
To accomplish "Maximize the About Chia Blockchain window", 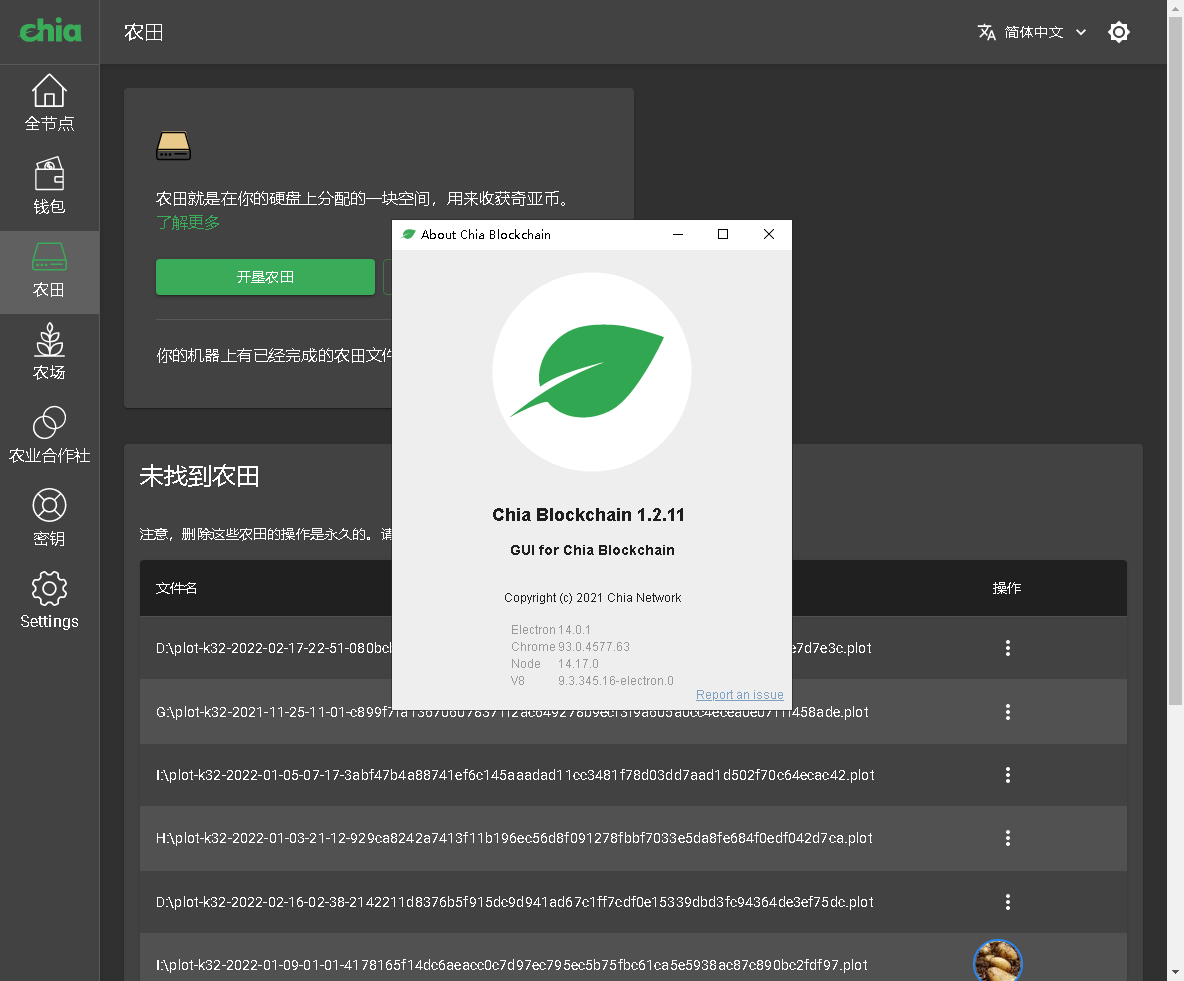I will point(723,235).
